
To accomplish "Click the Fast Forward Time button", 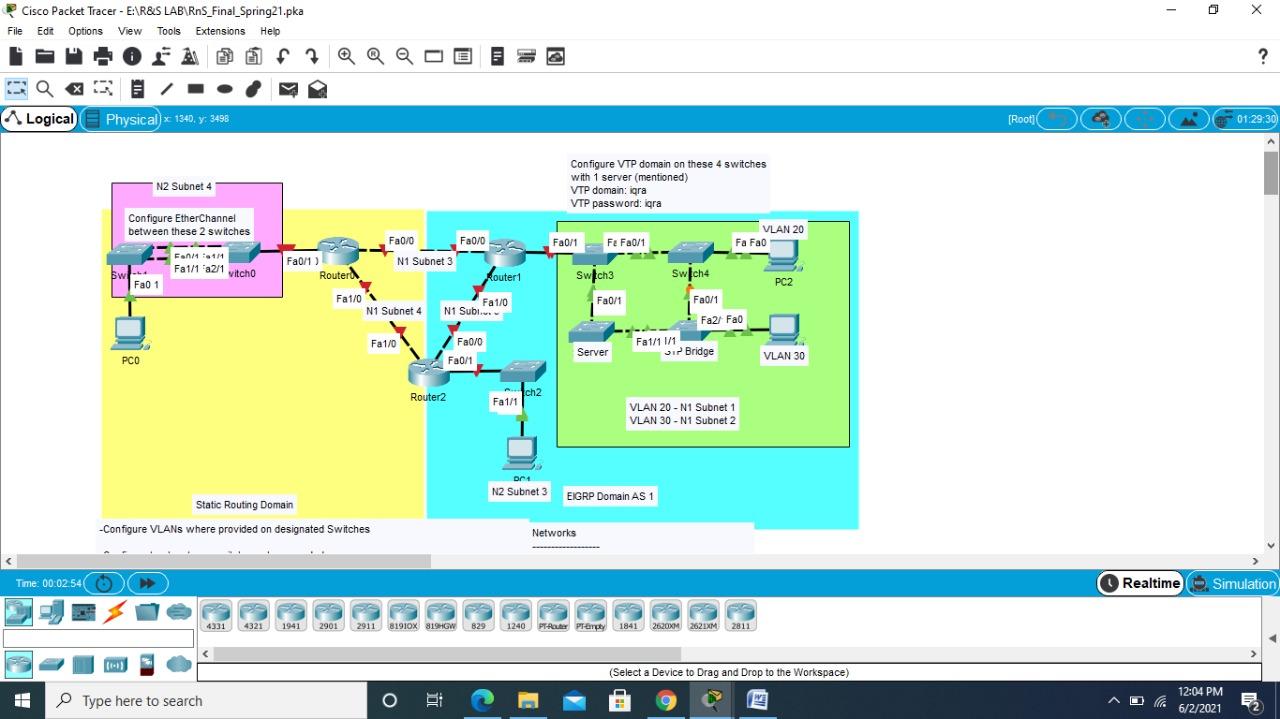I will [x=148, y=583].
